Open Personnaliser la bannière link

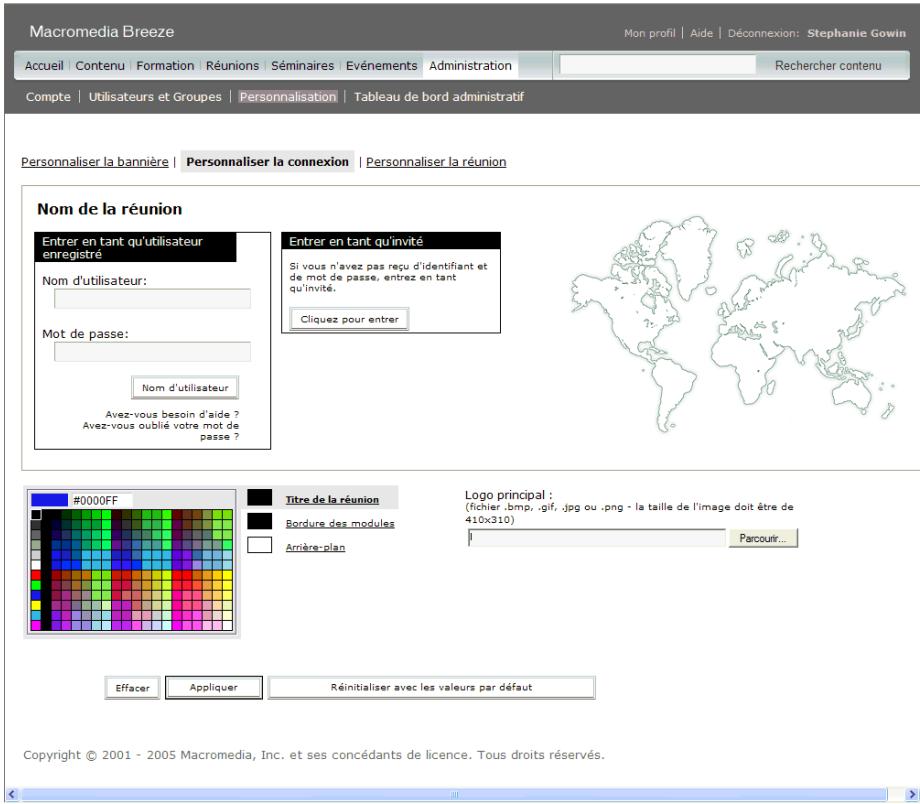pyautogui.click(x=94, y=162)
